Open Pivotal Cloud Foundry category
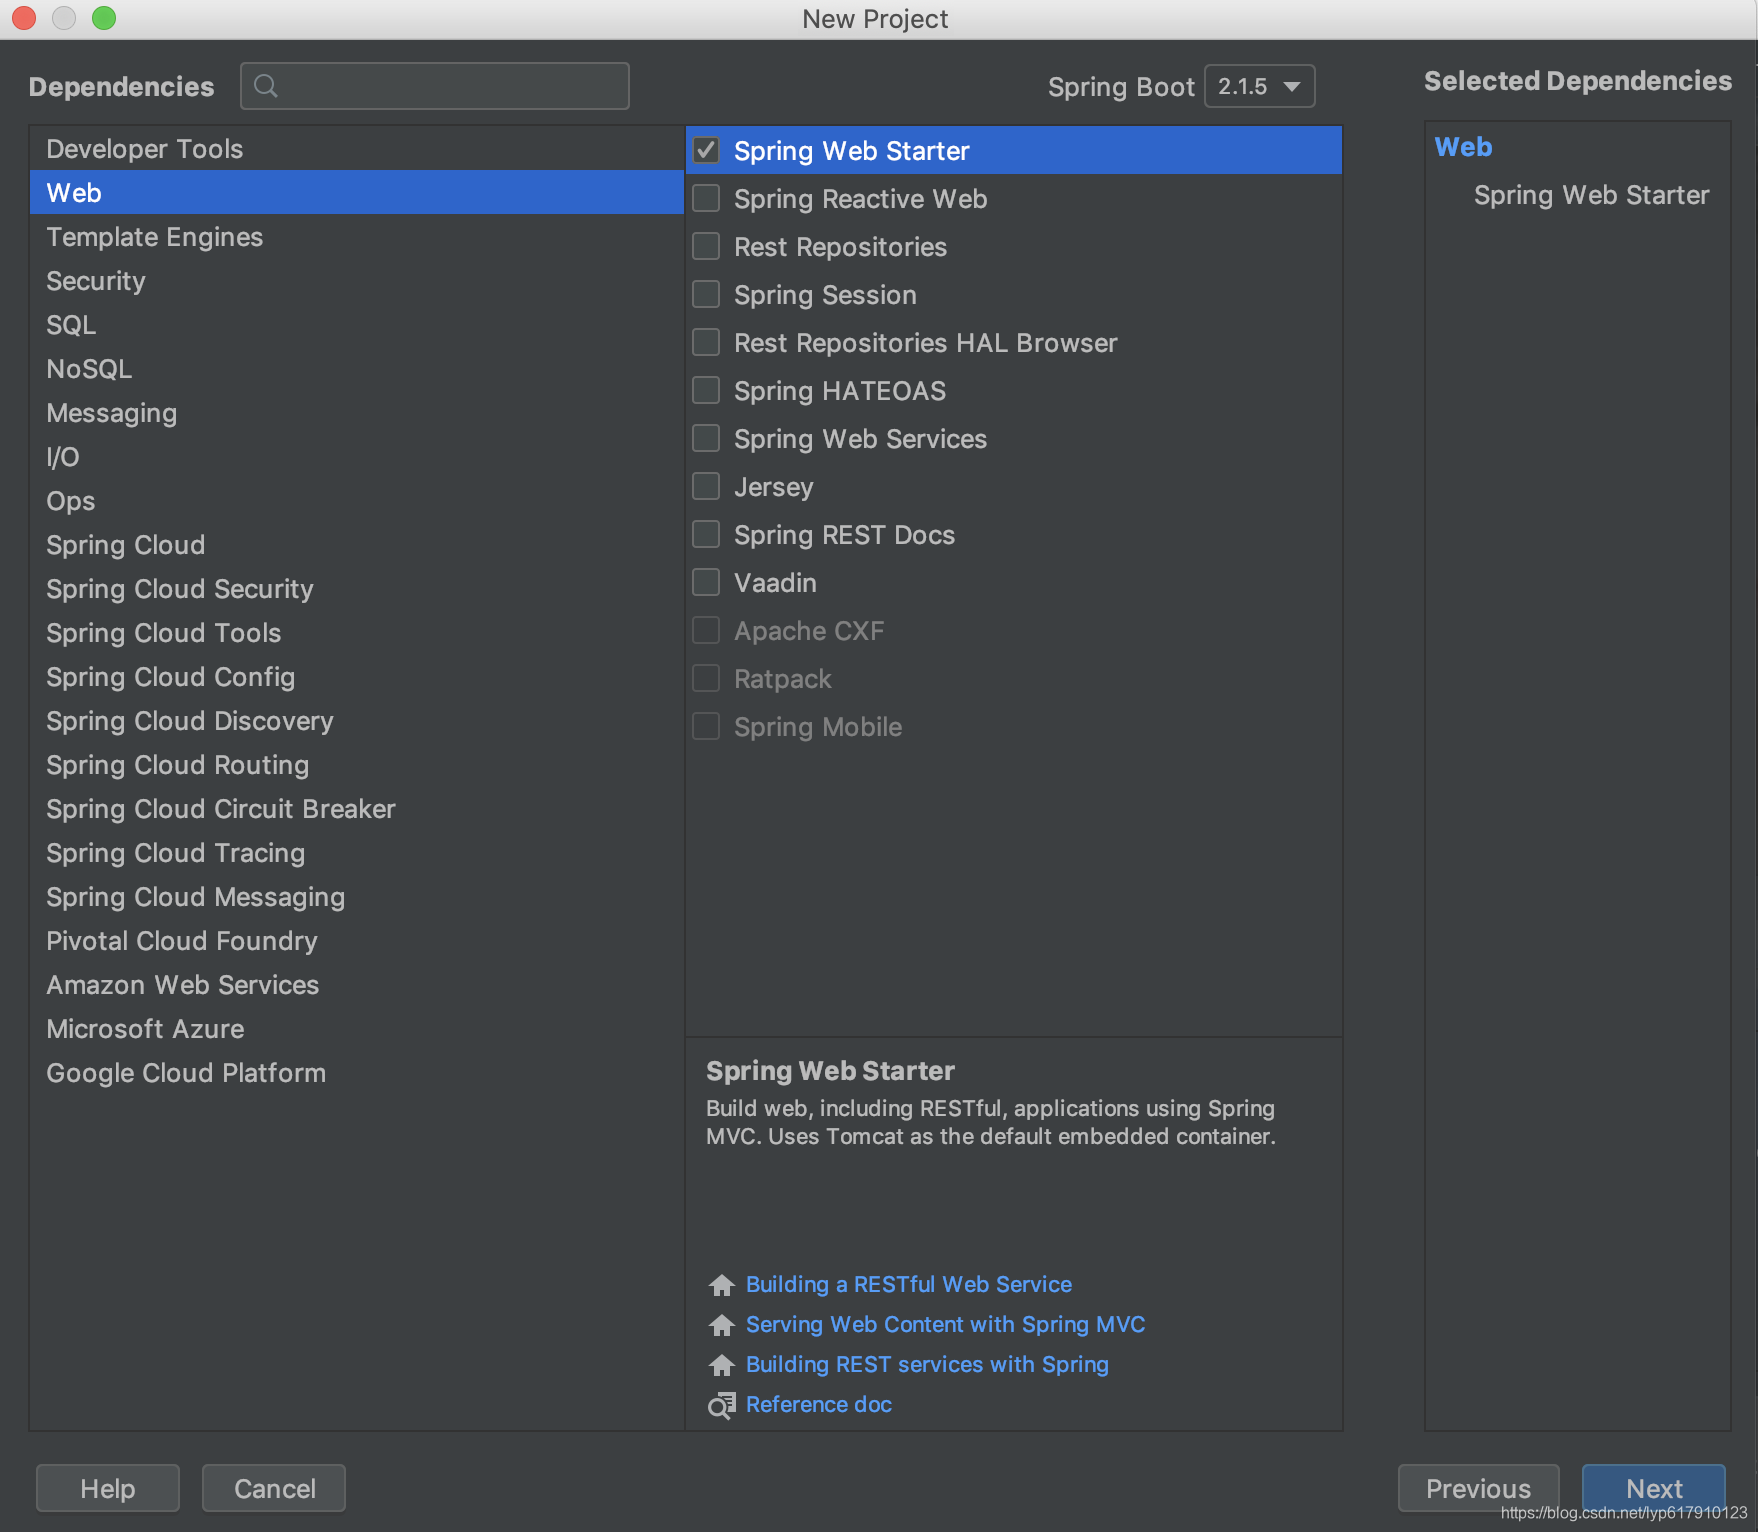The height and width of the screenshot is (1532, 1758). [356, 941]
